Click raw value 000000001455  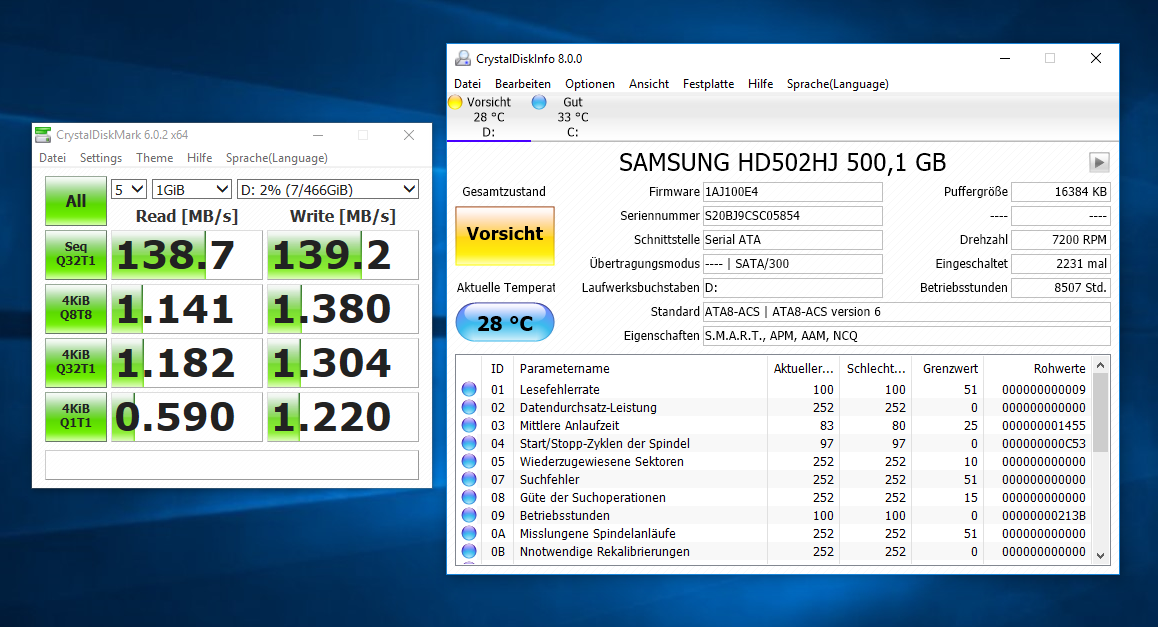pos(1044,425)
